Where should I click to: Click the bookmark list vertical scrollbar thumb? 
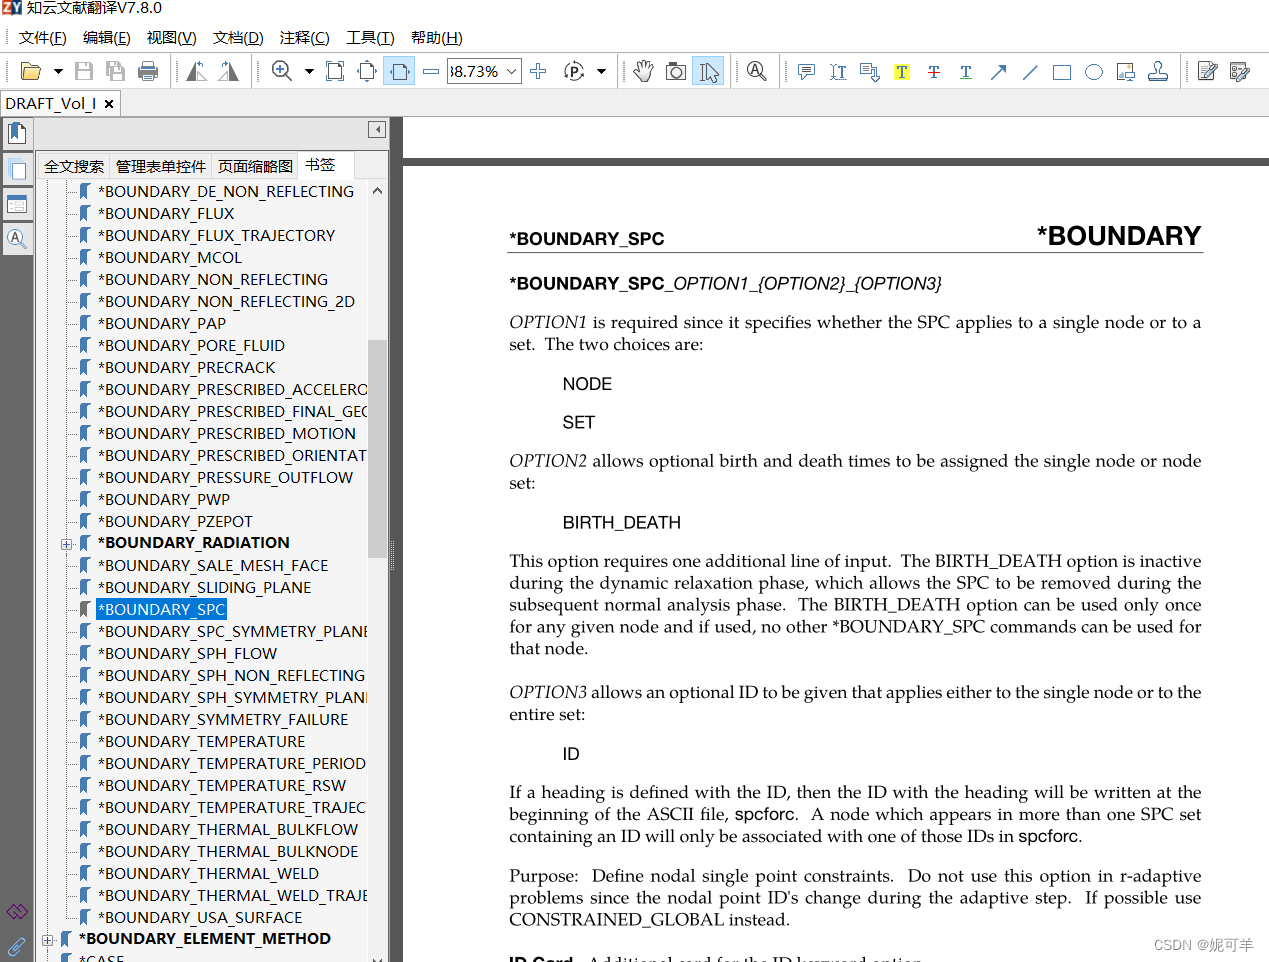tap(377, 447)
